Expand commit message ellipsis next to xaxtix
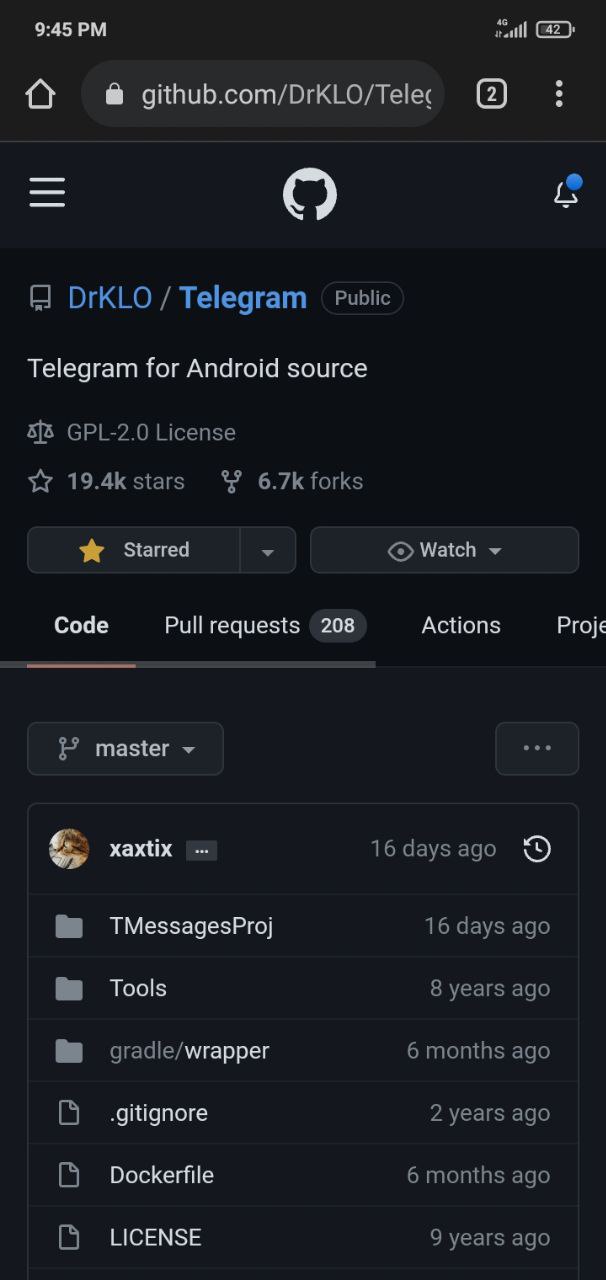This screenshot has height=1280, width=606. click(x=201, y=850)
